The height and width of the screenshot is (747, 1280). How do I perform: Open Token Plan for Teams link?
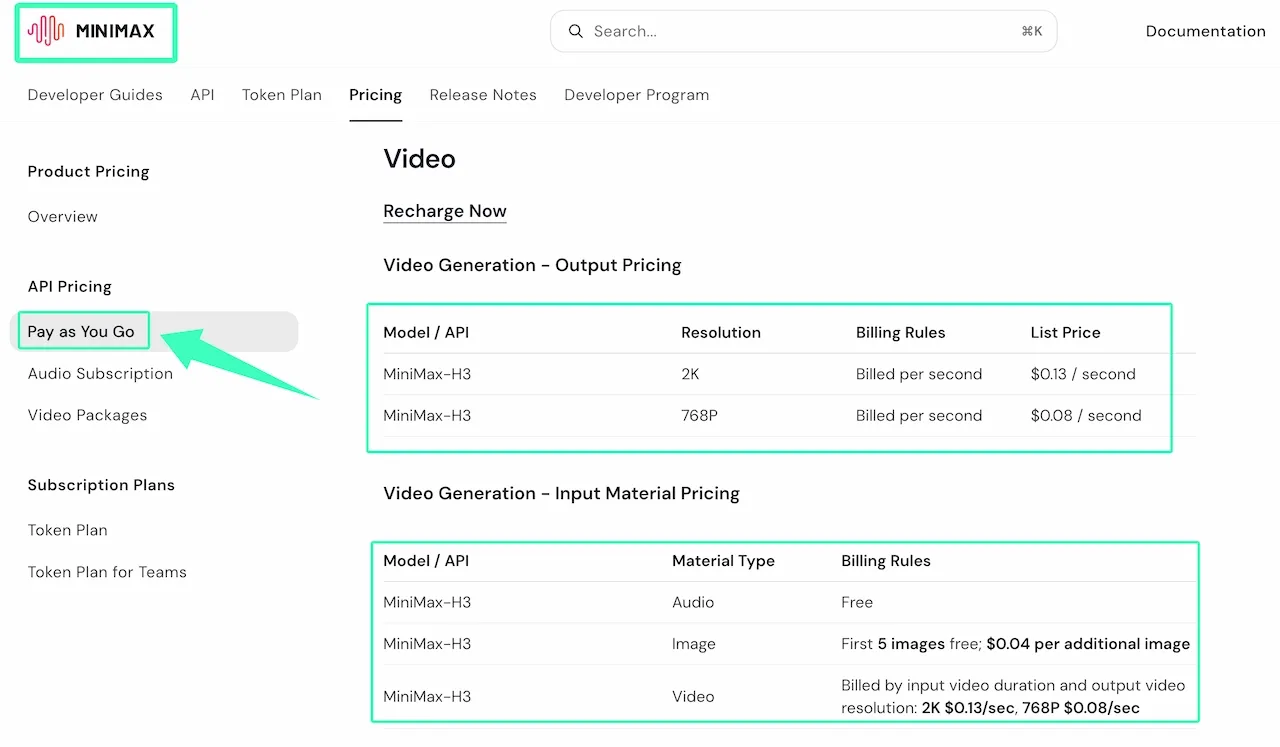click(107, 572)
